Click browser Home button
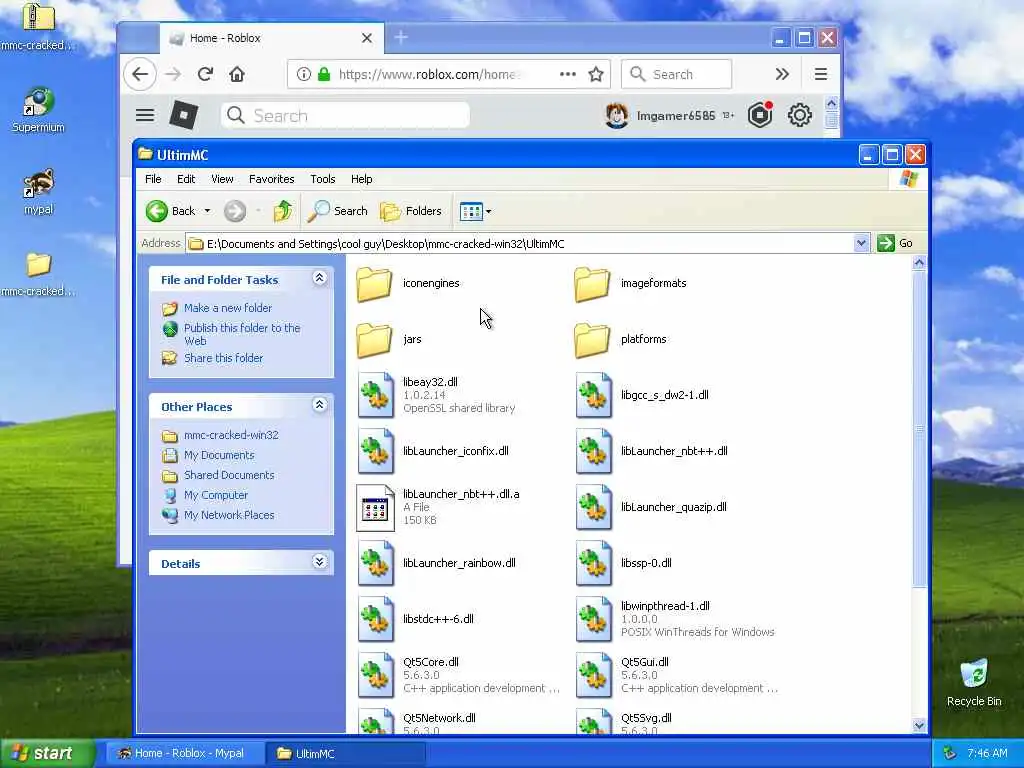Screen dimensions: 1024x768 click(237, 74)
